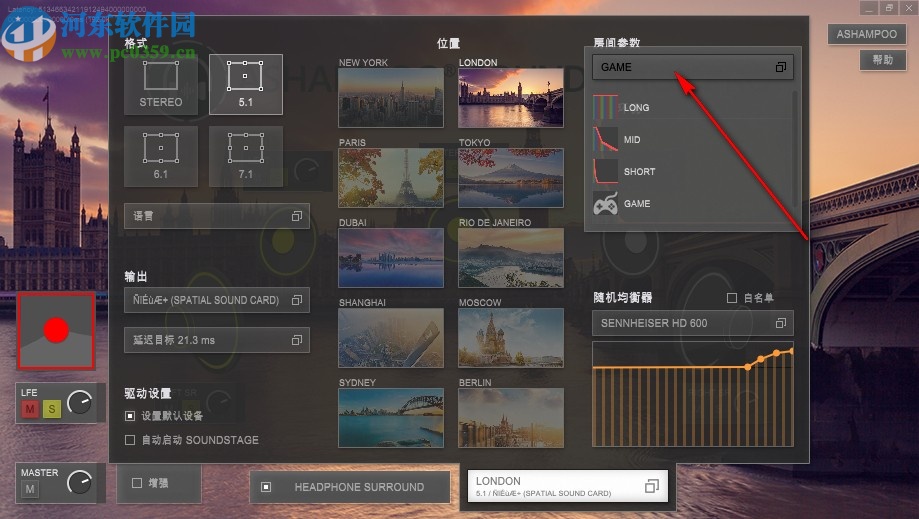Pick the MID reverb icon
The image size is (919, 519).
click(x=605, y=139)
